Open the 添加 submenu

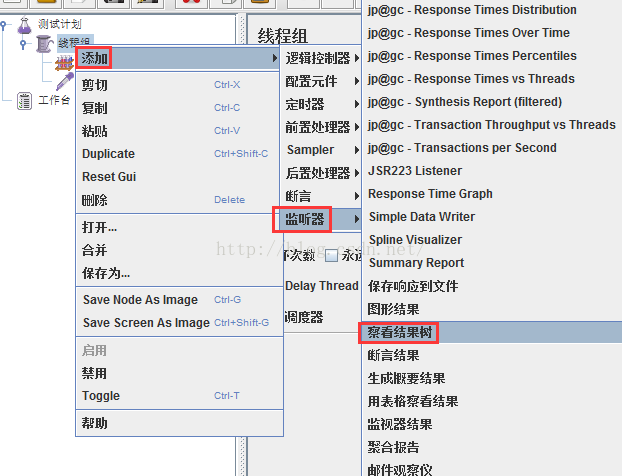click(x=178, y=58)
